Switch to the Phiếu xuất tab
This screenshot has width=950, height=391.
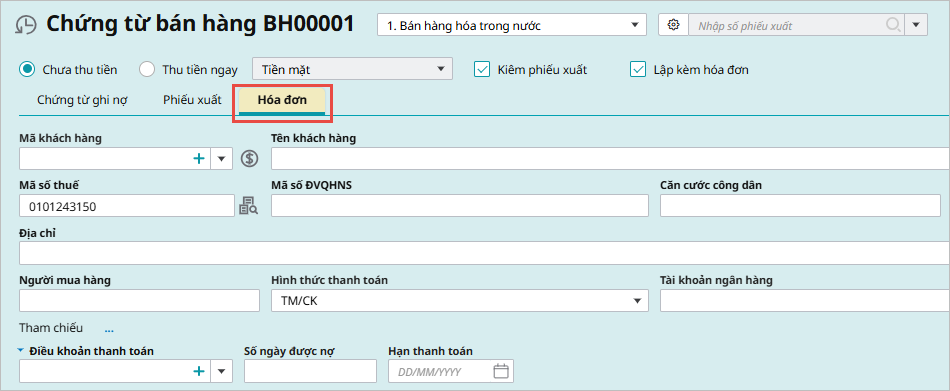(x=192, y=100)
